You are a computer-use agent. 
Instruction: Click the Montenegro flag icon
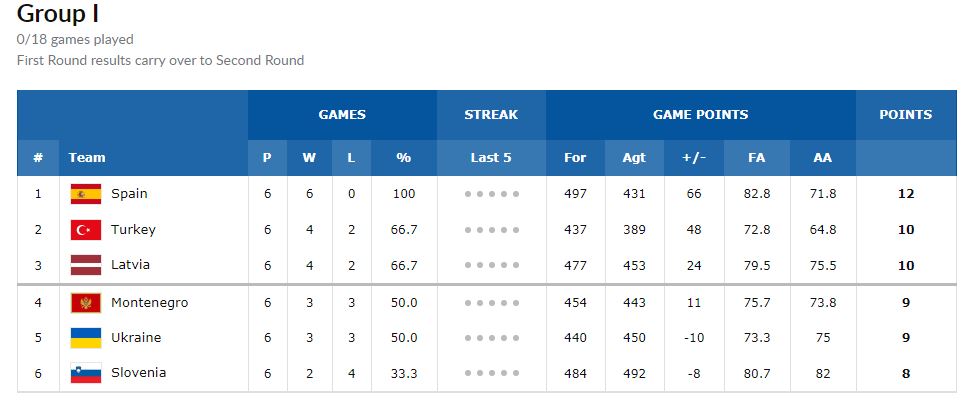[x=85, y=303]
